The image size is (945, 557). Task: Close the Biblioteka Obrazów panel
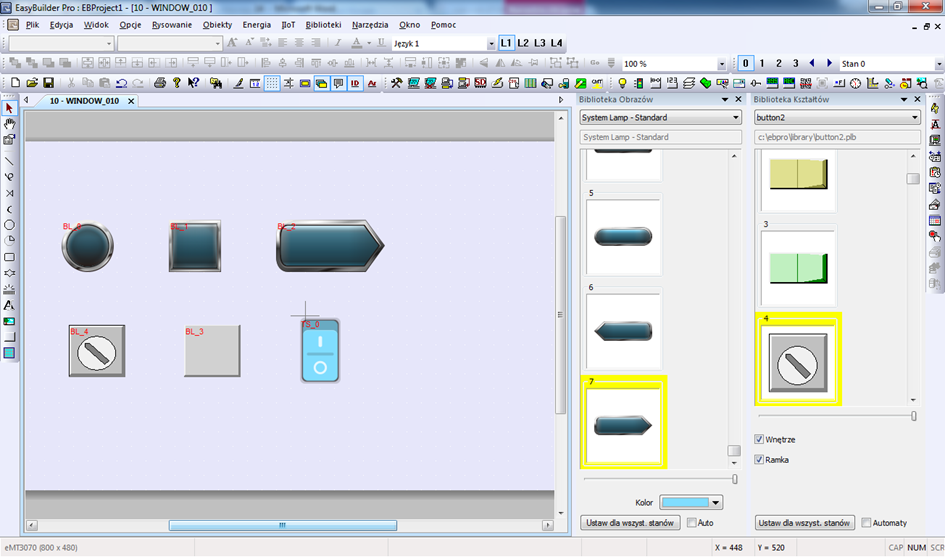[x=739, y=99]
